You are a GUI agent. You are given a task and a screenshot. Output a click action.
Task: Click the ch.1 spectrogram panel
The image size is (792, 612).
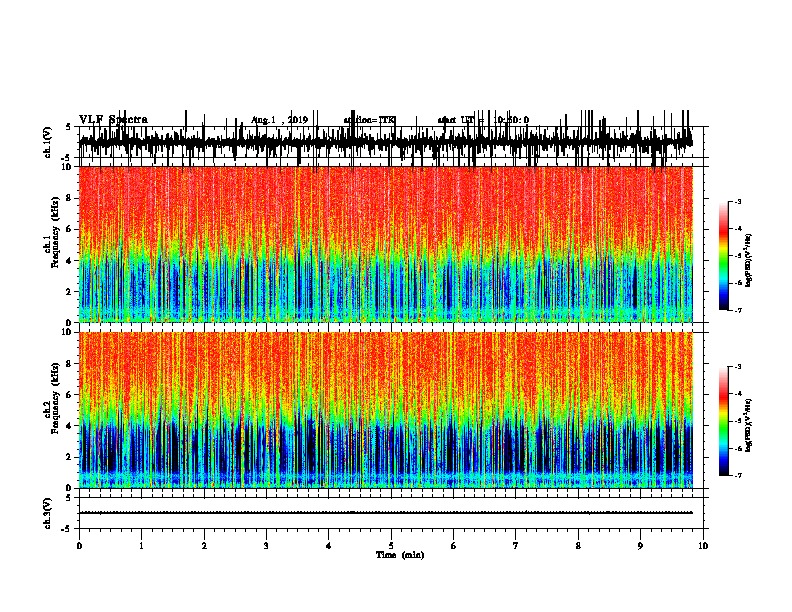(x=386, y=244)
